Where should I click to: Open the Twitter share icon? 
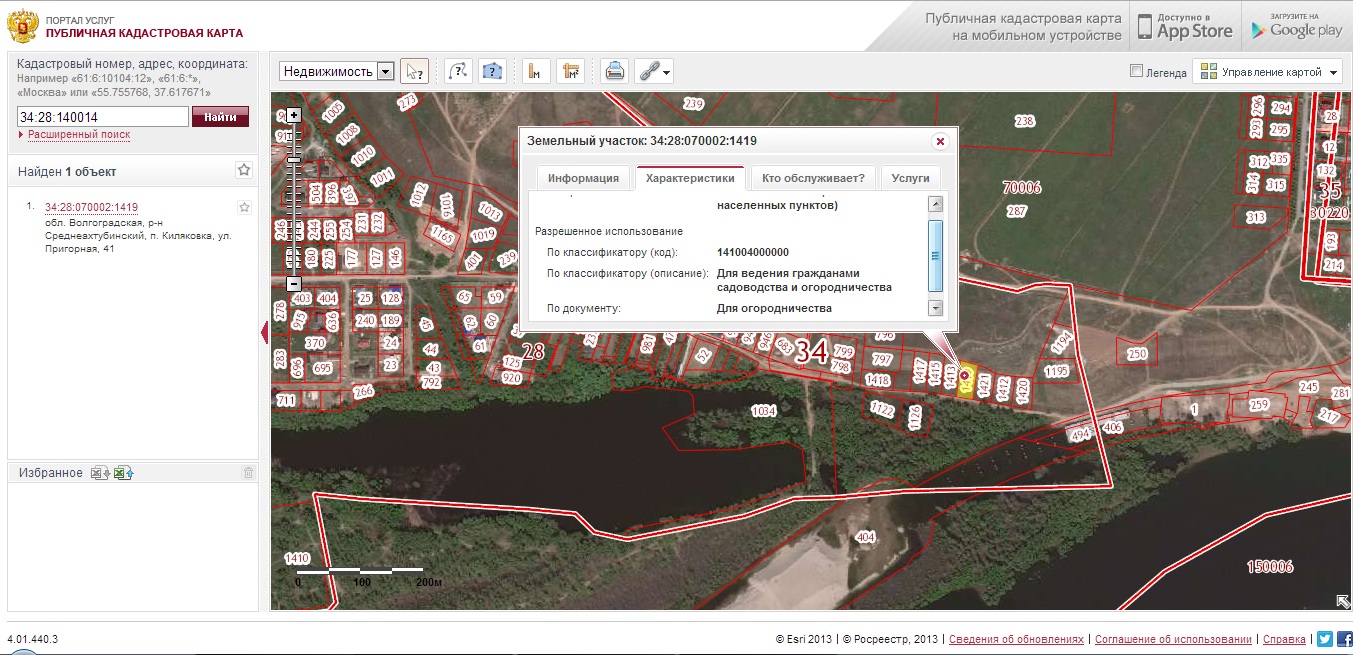[x=1324, y=639]
